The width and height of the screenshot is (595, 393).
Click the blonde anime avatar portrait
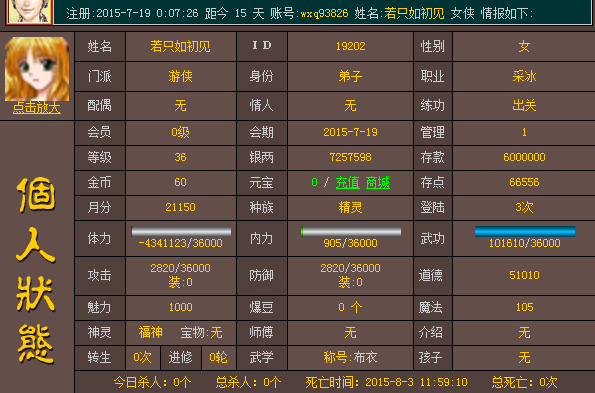click(37, 69)
